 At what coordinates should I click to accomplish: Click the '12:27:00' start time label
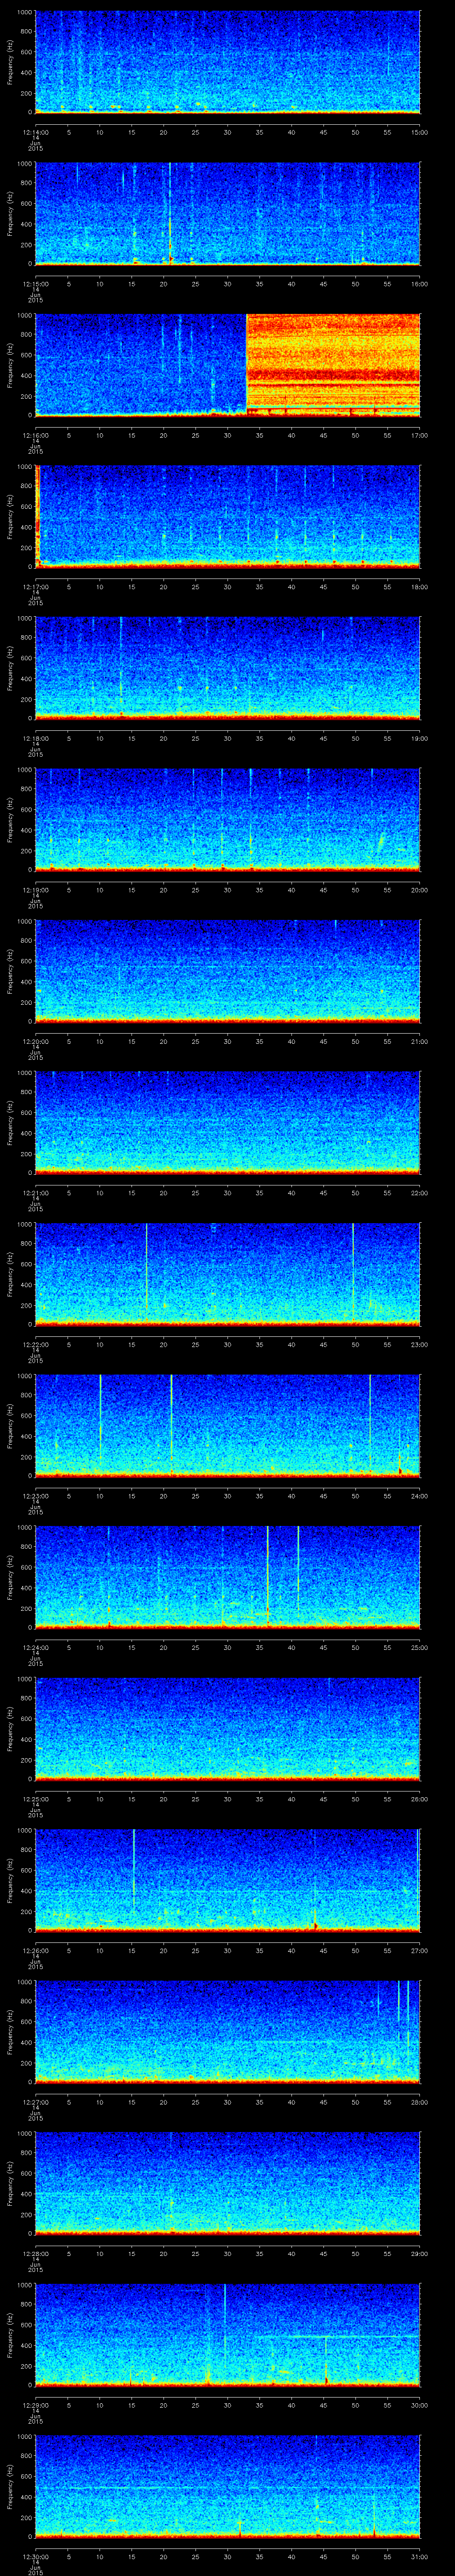click(35, 2102)
